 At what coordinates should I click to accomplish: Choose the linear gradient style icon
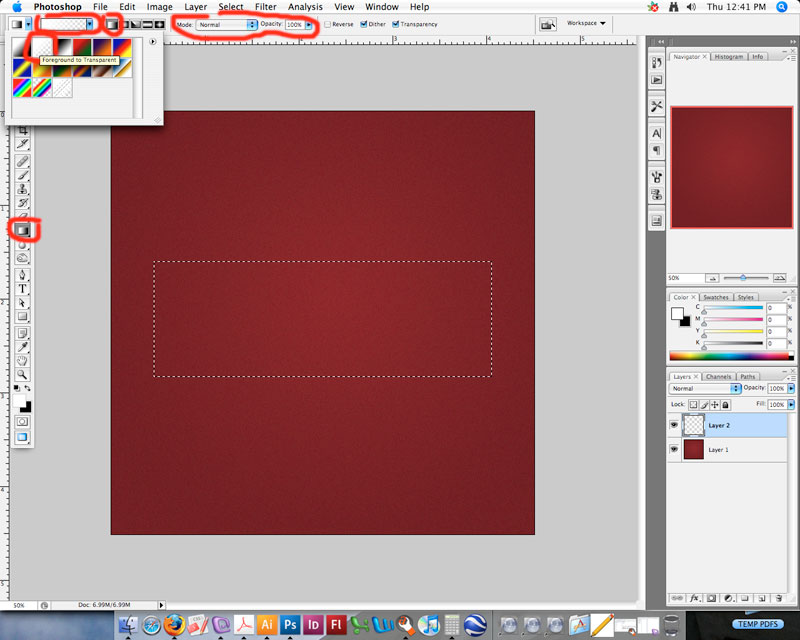113,23
